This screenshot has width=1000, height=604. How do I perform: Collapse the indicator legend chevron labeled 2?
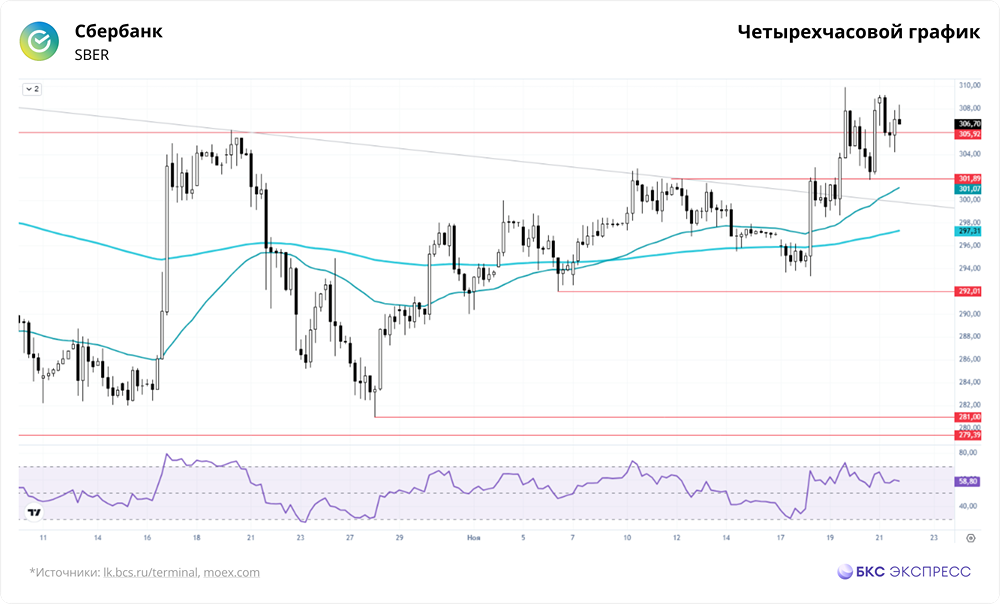pyautogui.click(x=32, y=89)
